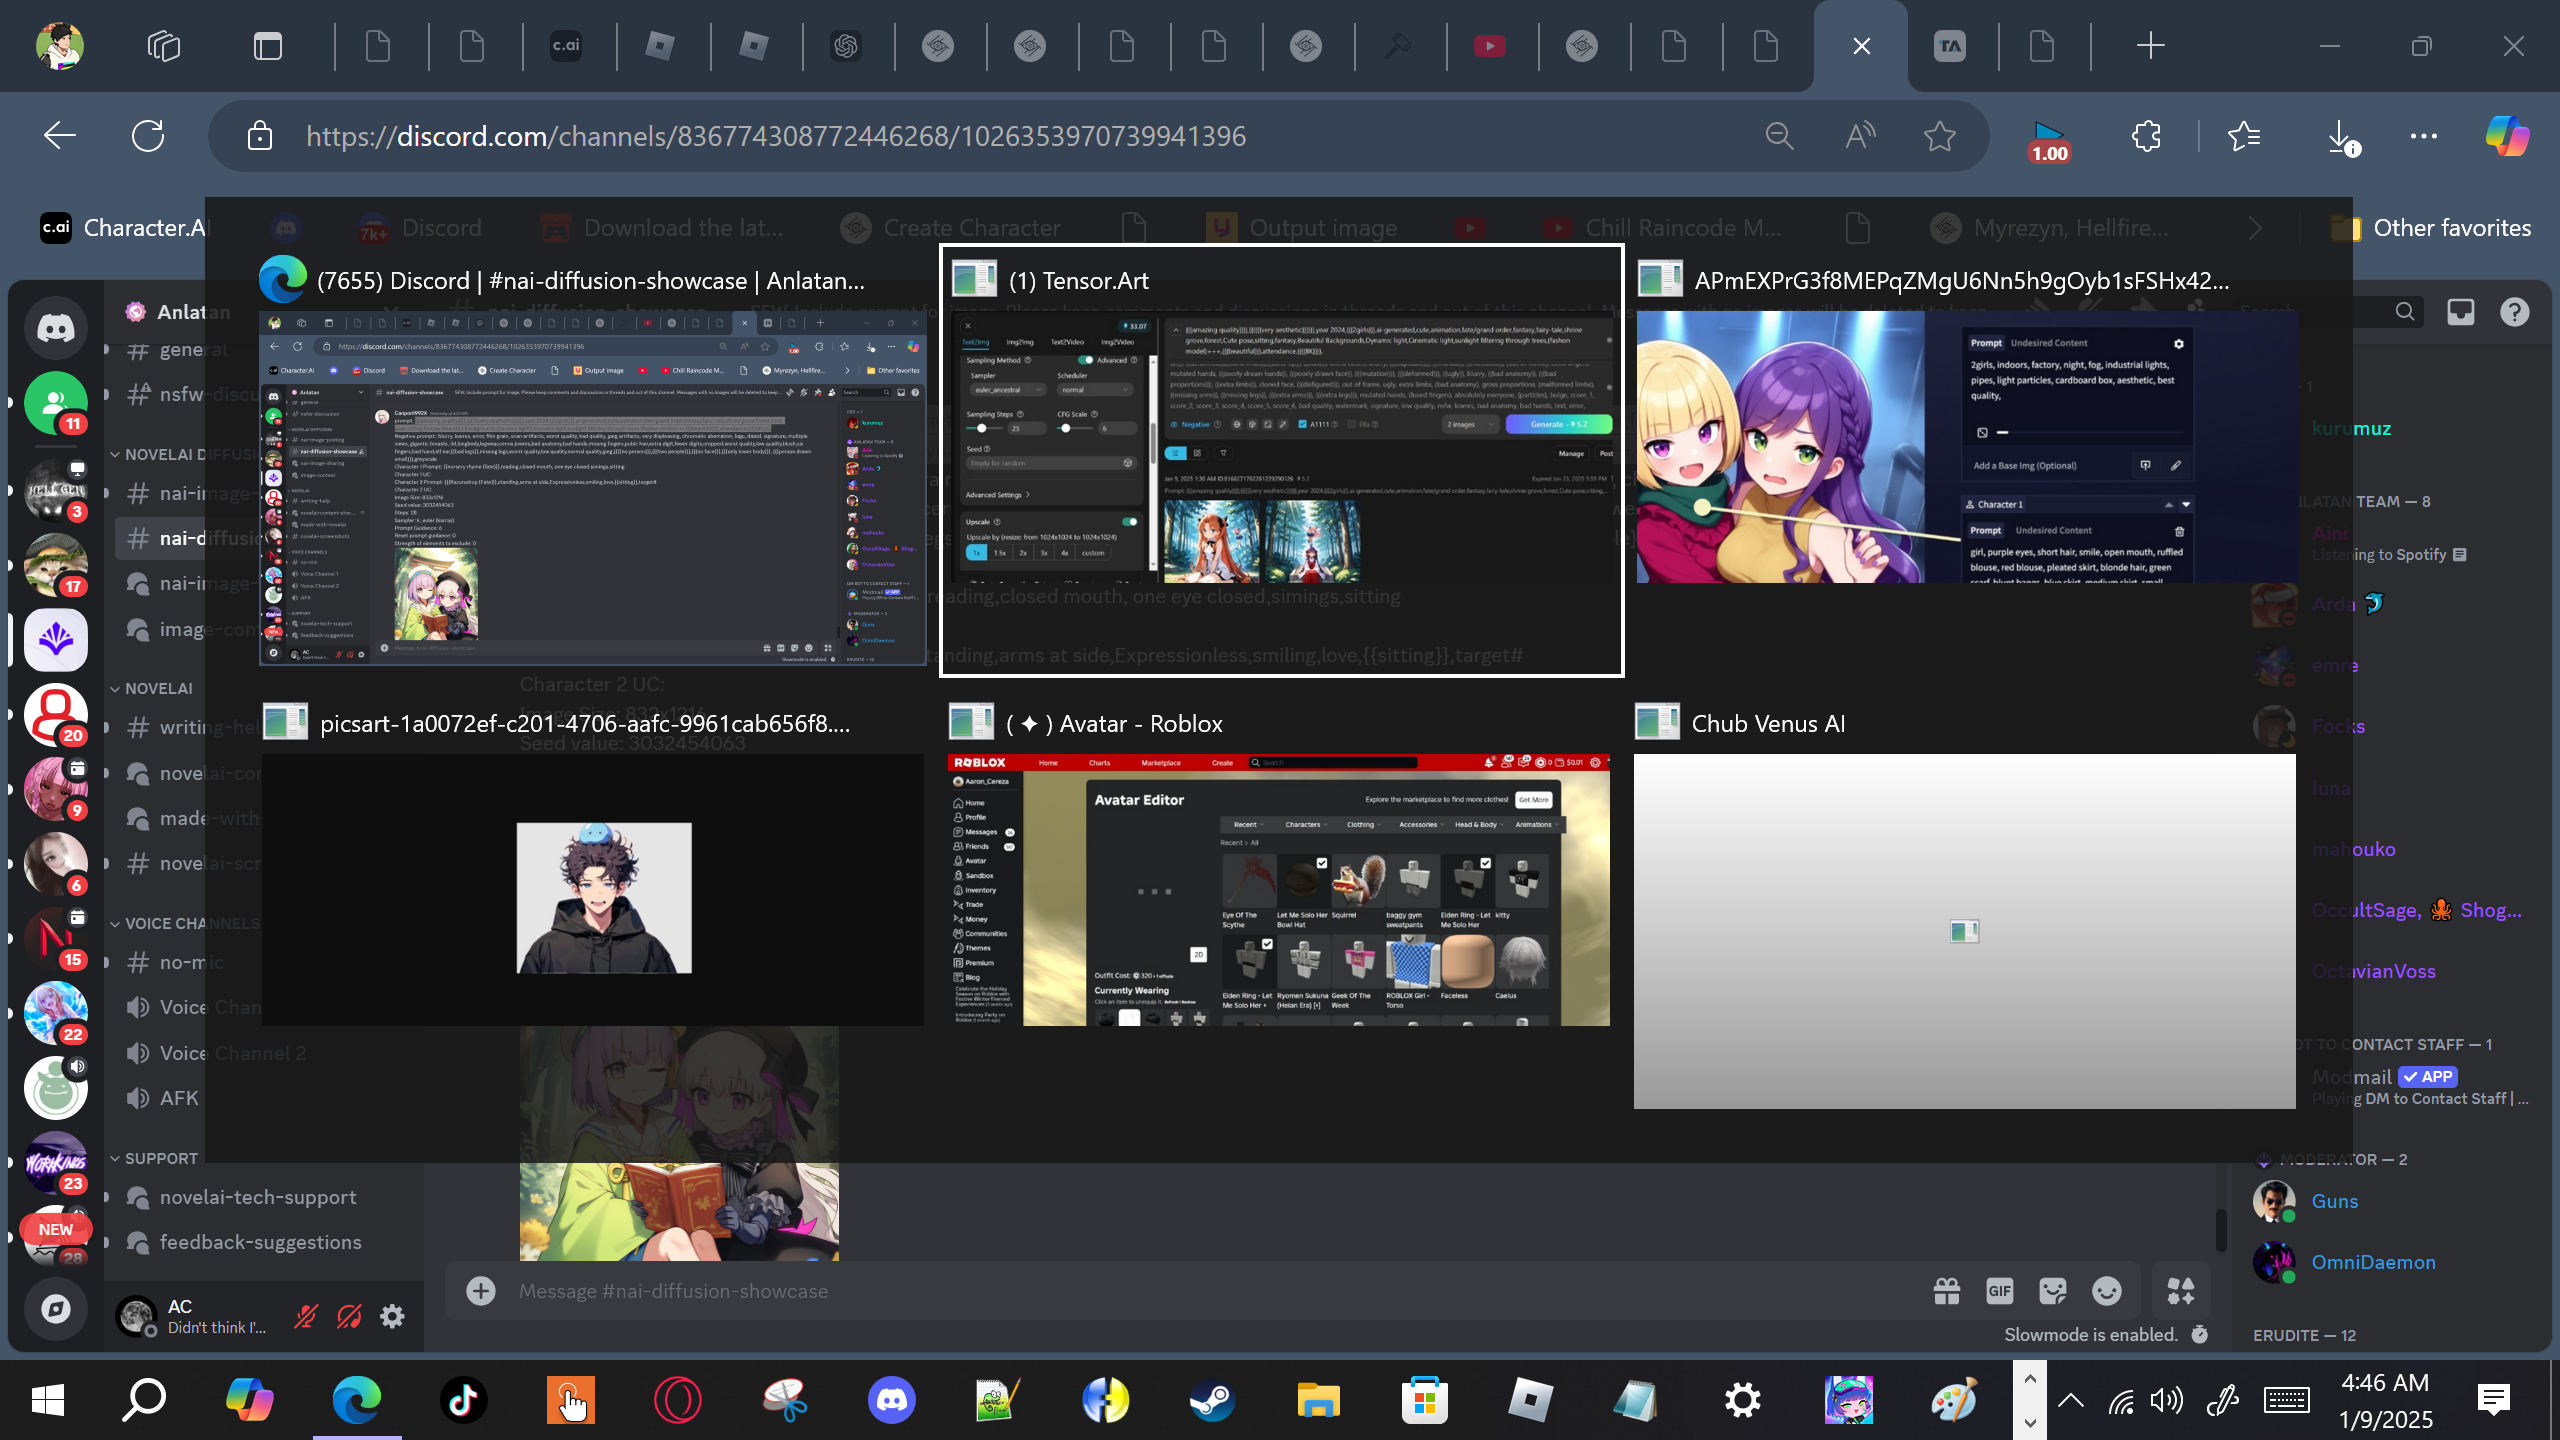Screen dimensions: 2560x1440
Task: Click the Discord home direct messages icon
Action: 56,328
